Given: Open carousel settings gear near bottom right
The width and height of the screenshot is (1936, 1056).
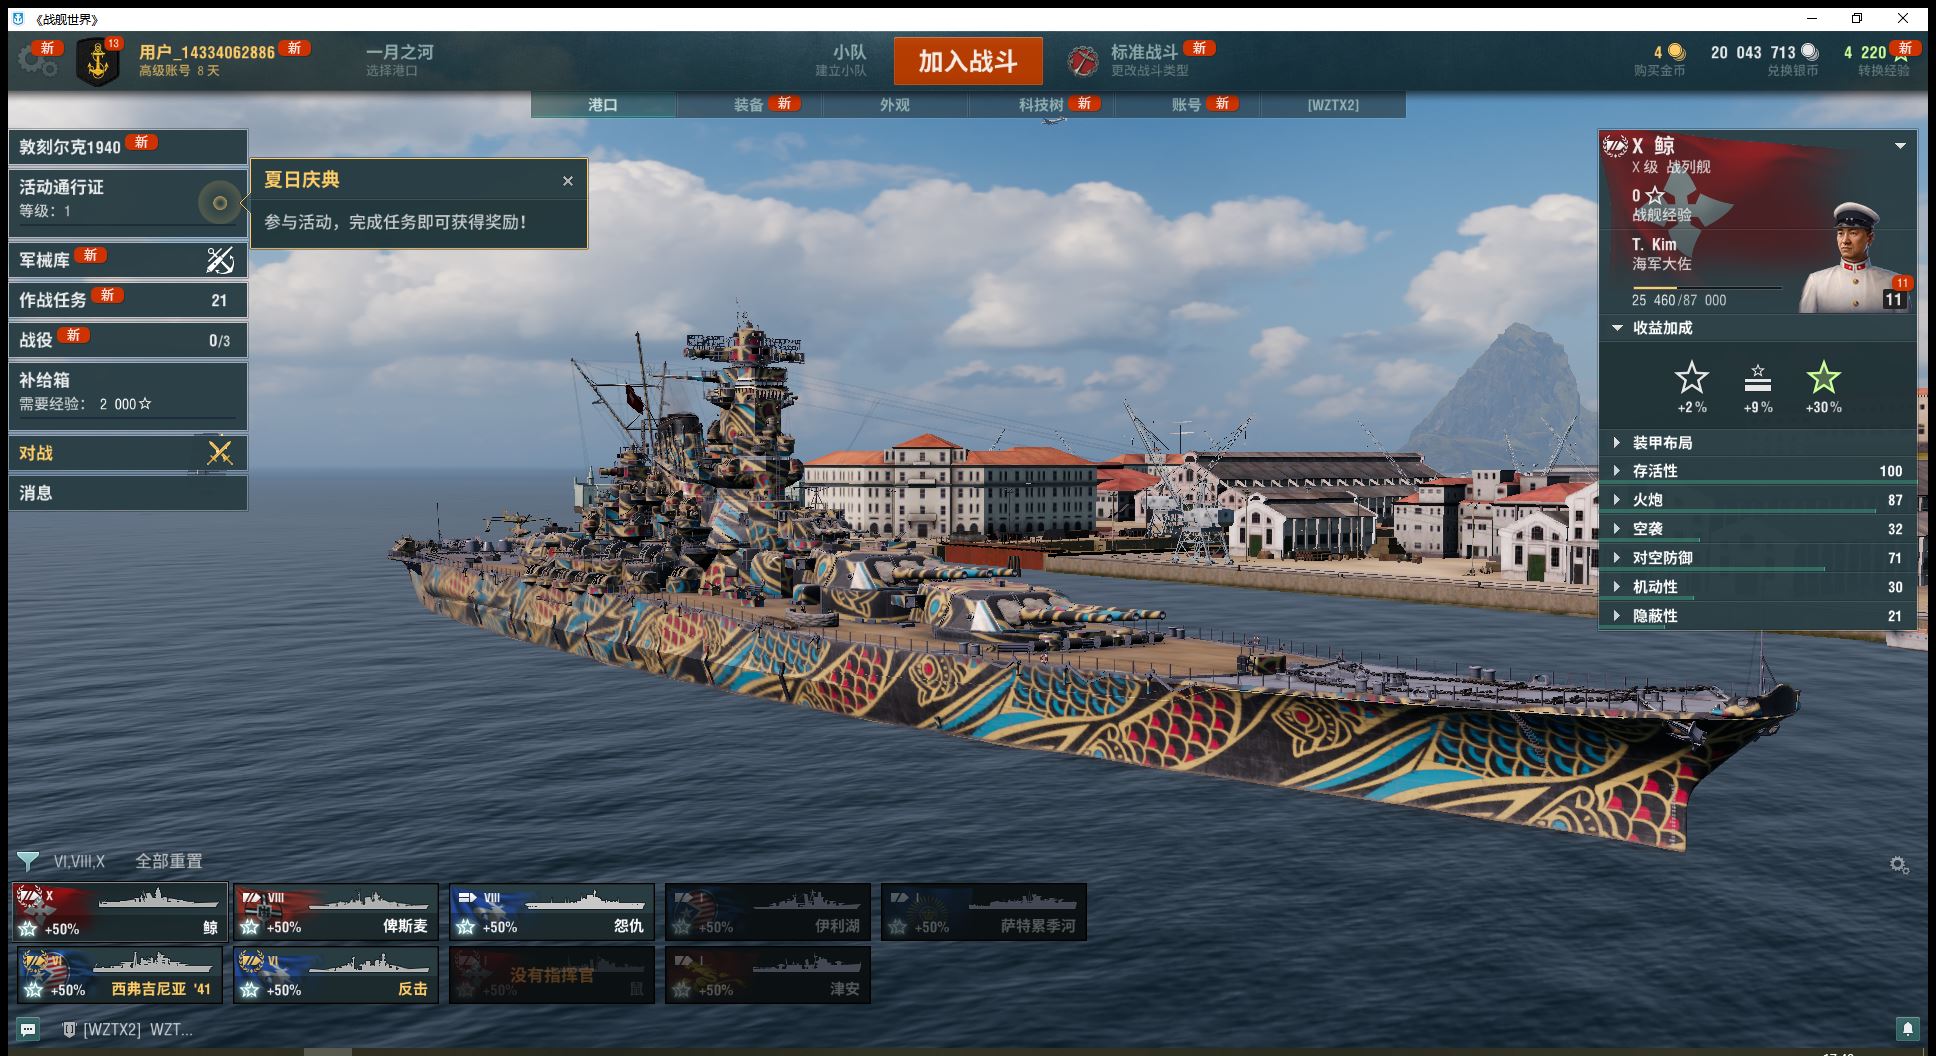Looking at the screenshot, I should (x=1899, y=865).
